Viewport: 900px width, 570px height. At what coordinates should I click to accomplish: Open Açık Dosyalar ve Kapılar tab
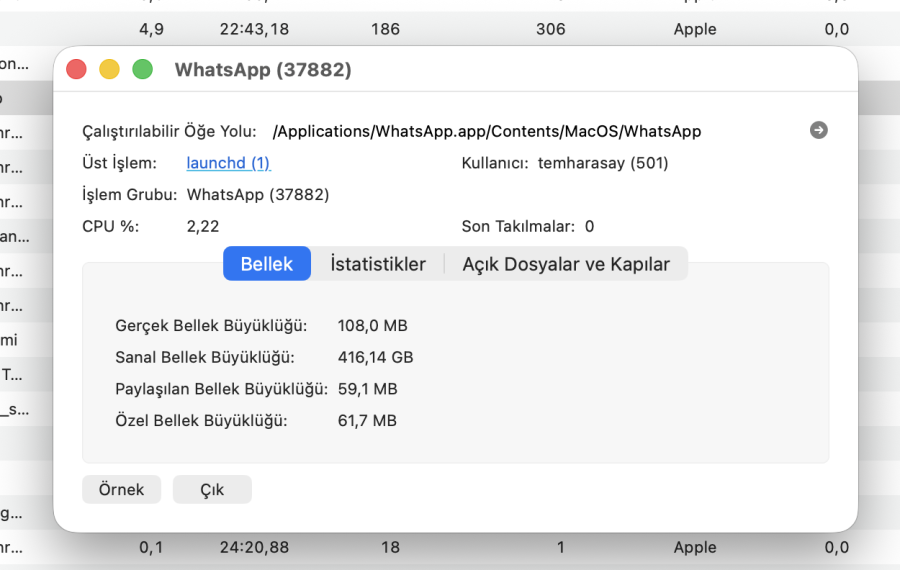pos(566,263)
